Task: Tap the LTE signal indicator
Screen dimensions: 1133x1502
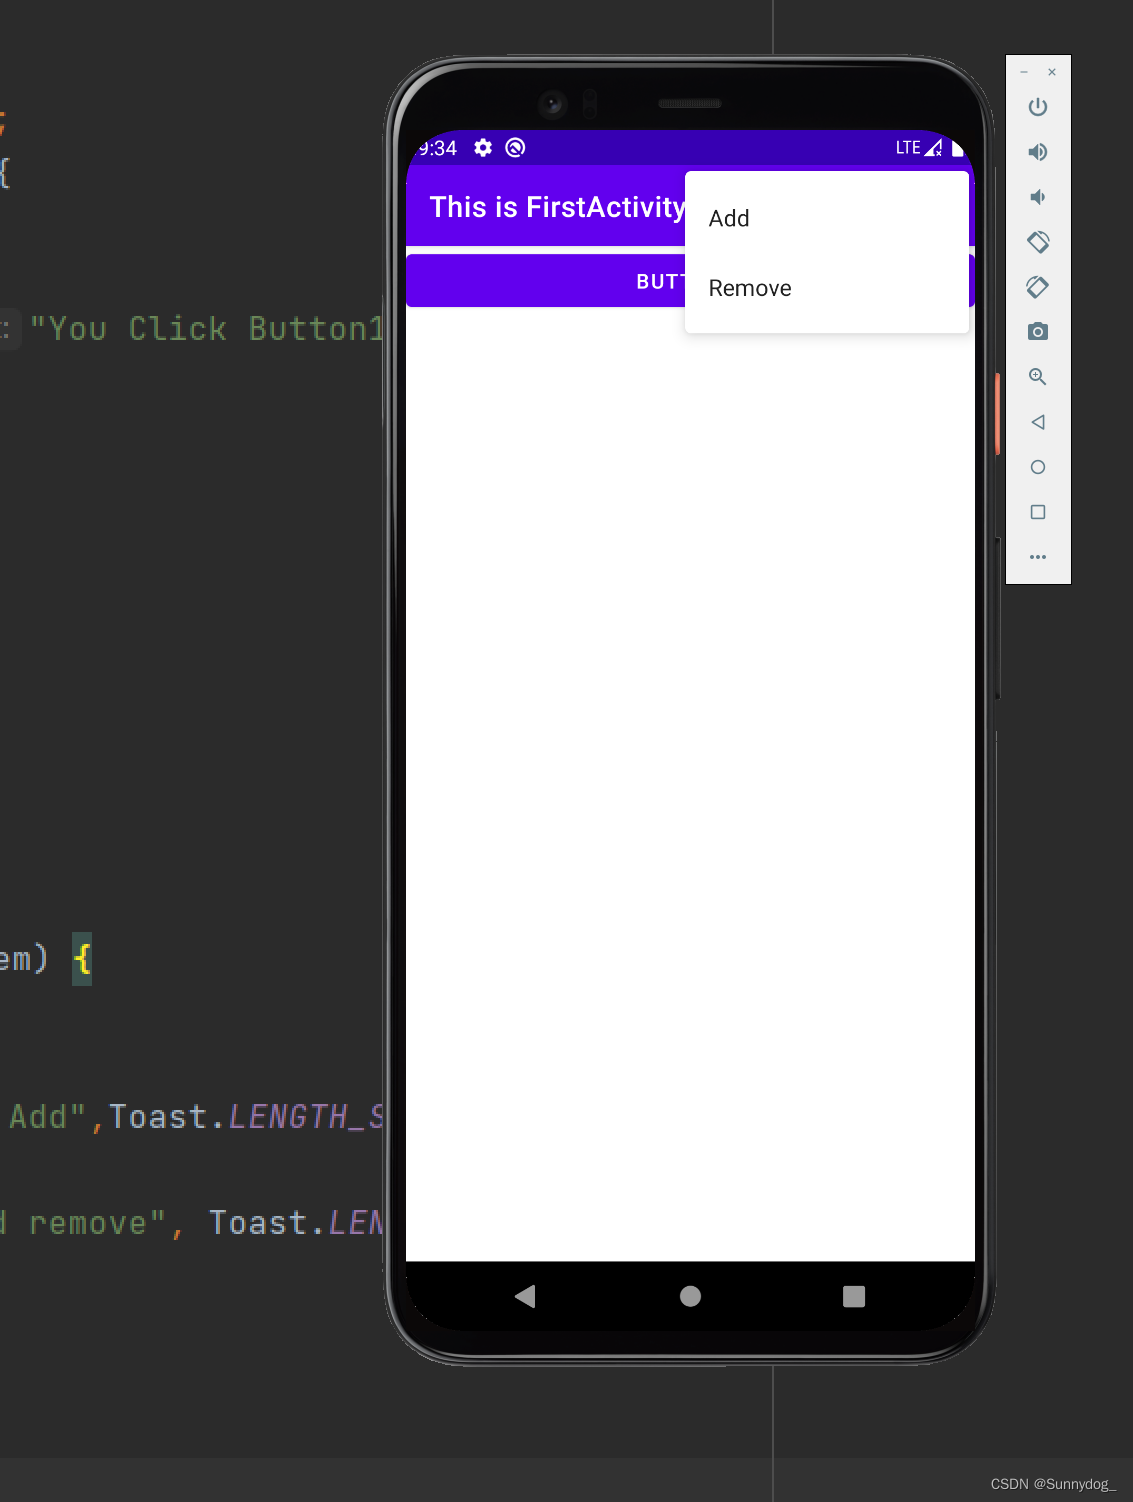Action: [x=918, y=148]
